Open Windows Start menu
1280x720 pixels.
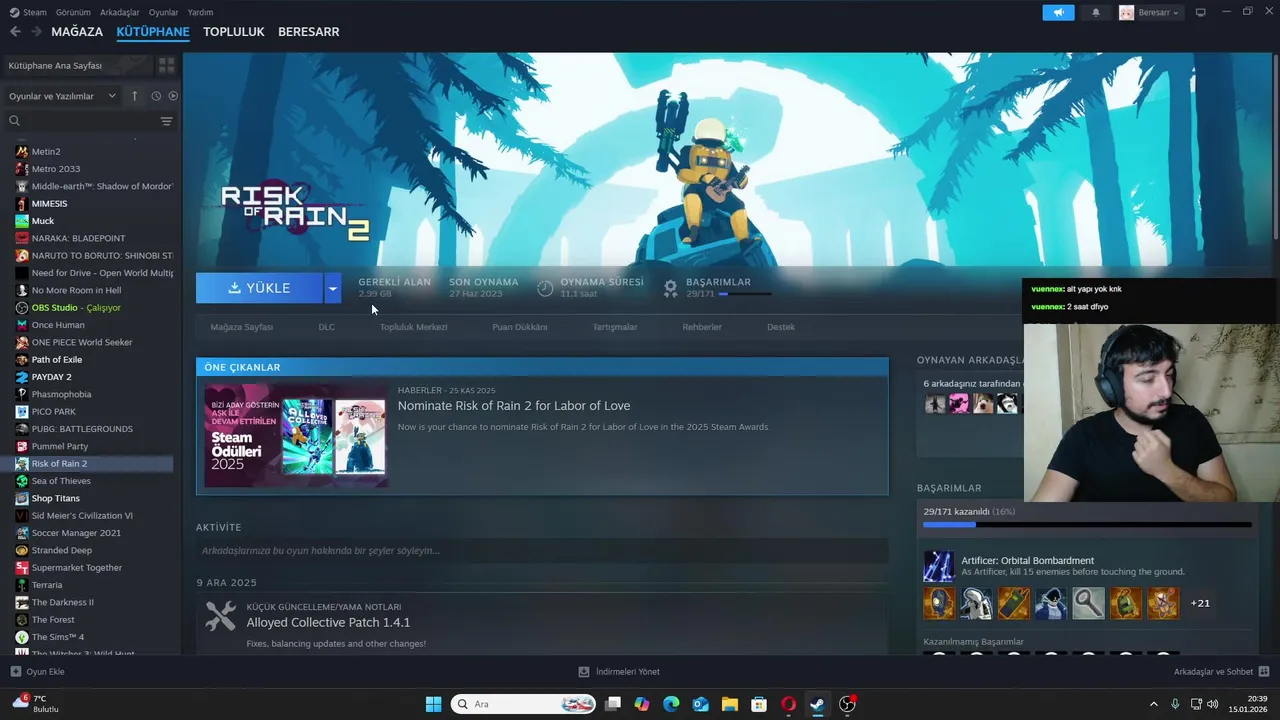coord(433,704)
